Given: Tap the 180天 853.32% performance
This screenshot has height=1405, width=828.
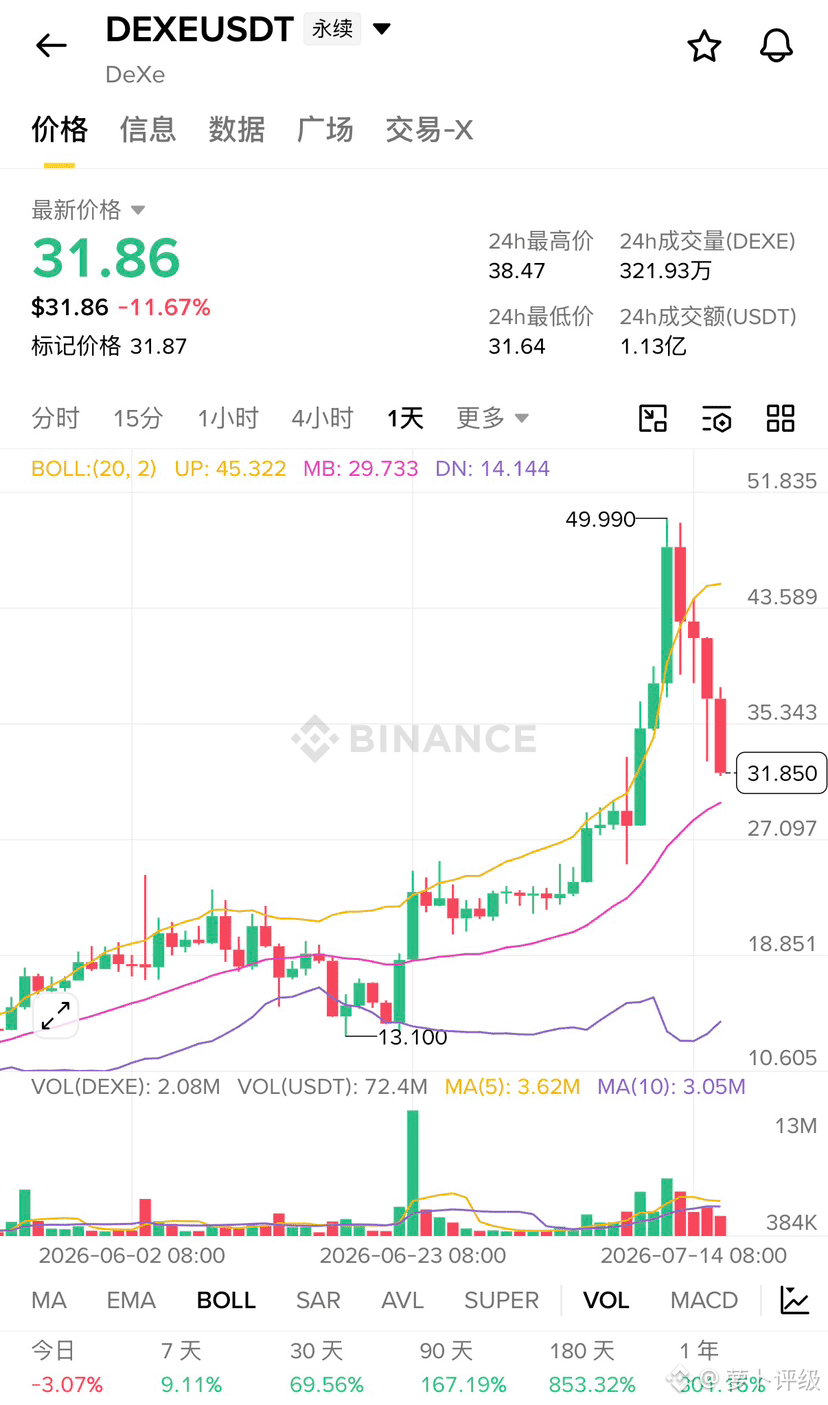Looking at the screenshot, I should point(592,1368).
